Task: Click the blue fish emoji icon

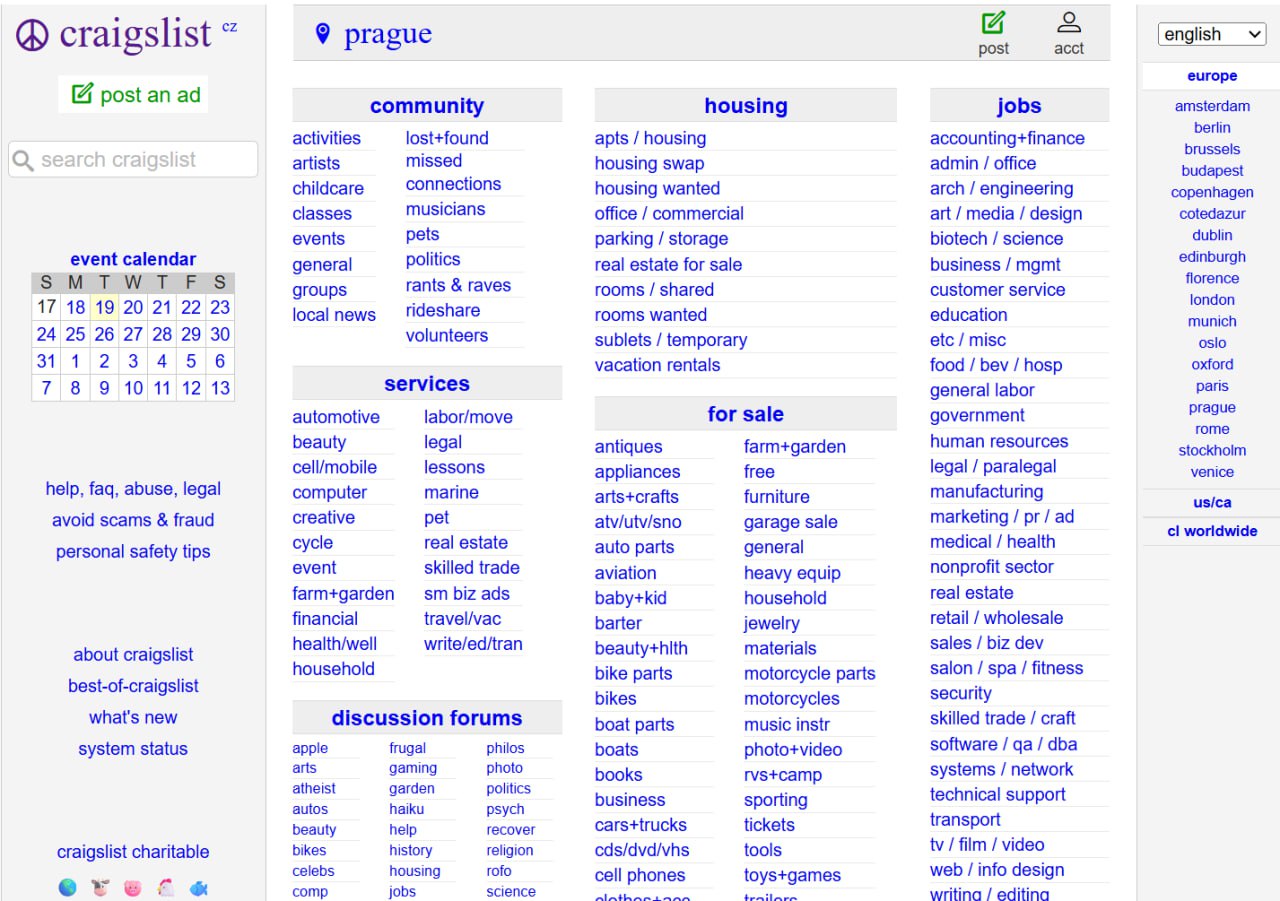Action: [199, 887]
